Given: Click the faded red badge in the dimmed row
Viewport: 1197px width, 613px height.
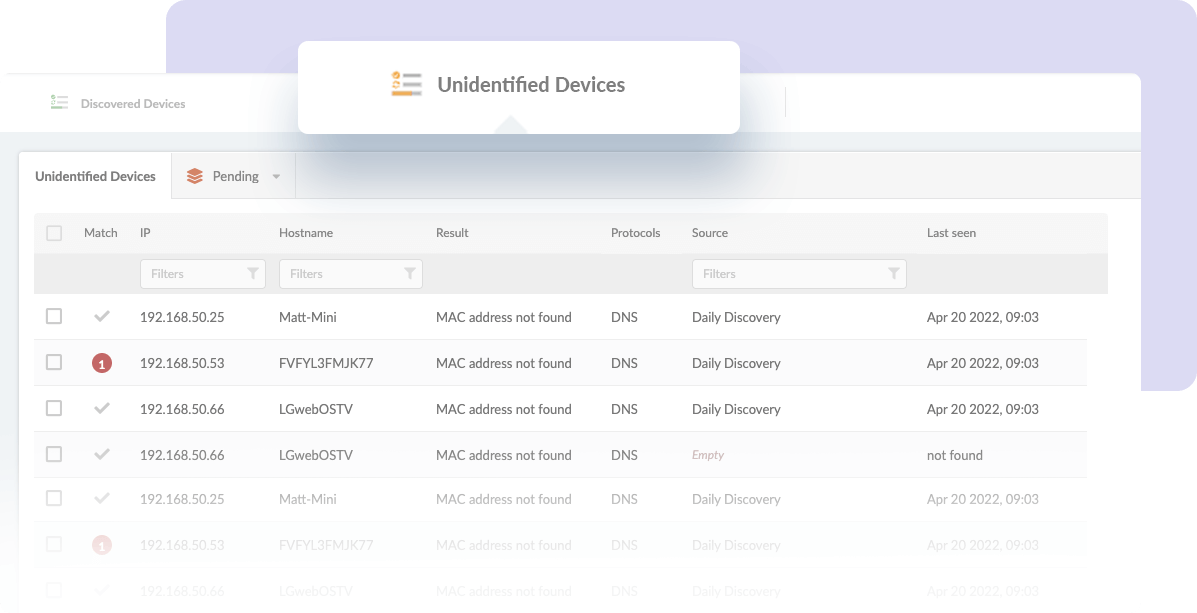Looking at the screenshot, I should [x=101, y=544].
